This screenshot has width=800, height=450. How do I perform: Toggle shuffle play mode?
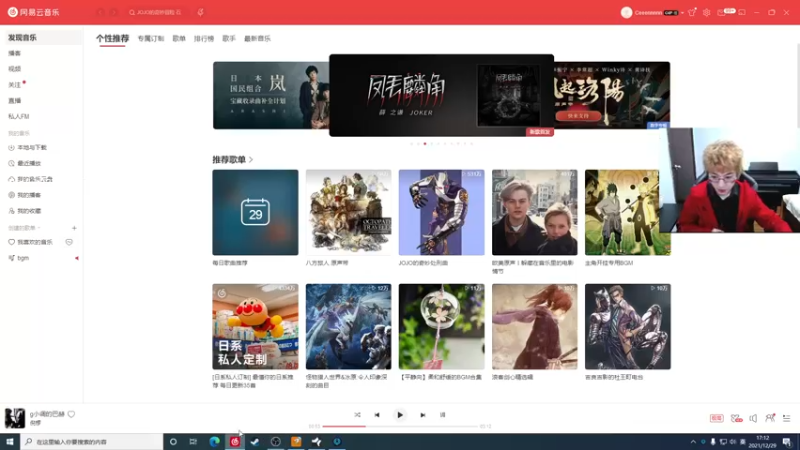pyautogui.click(x=357, y=415)
